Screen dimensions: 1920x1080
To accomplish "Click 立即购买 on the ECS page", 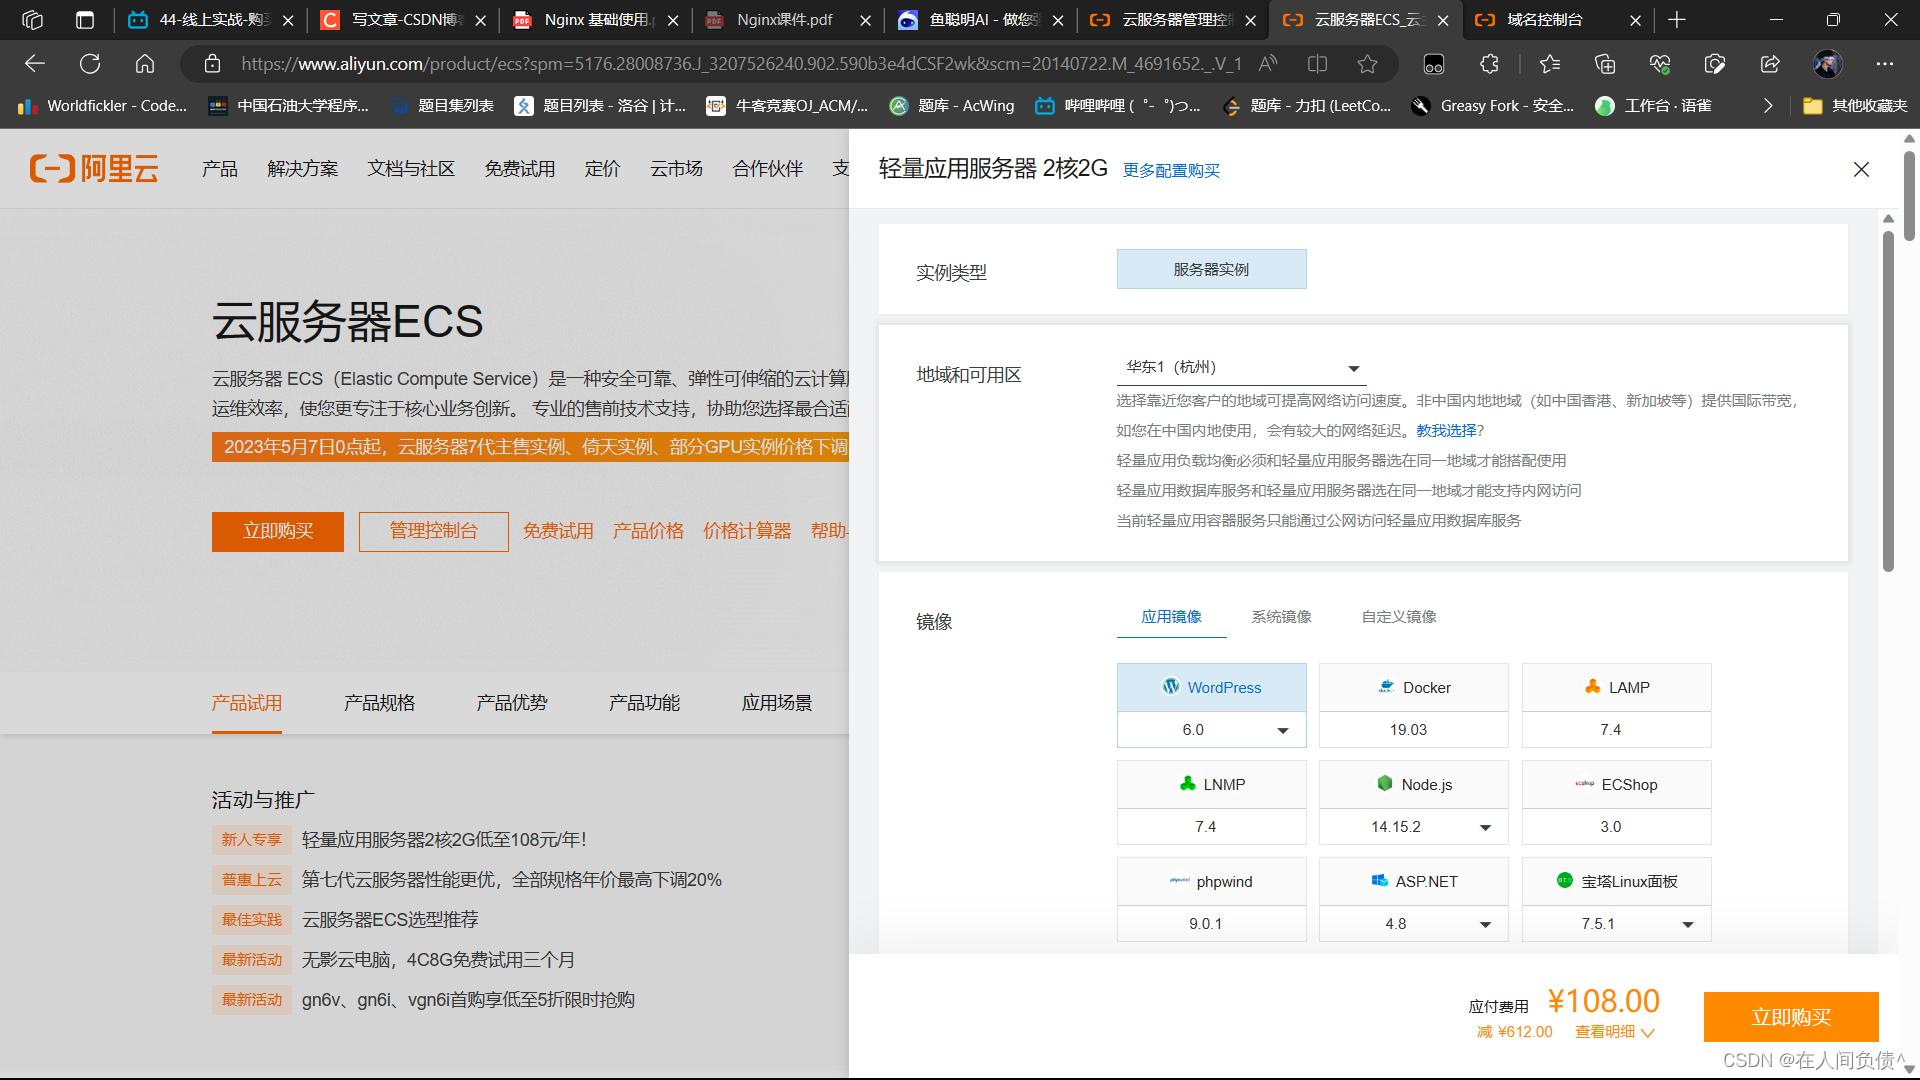I will [278, 531].
